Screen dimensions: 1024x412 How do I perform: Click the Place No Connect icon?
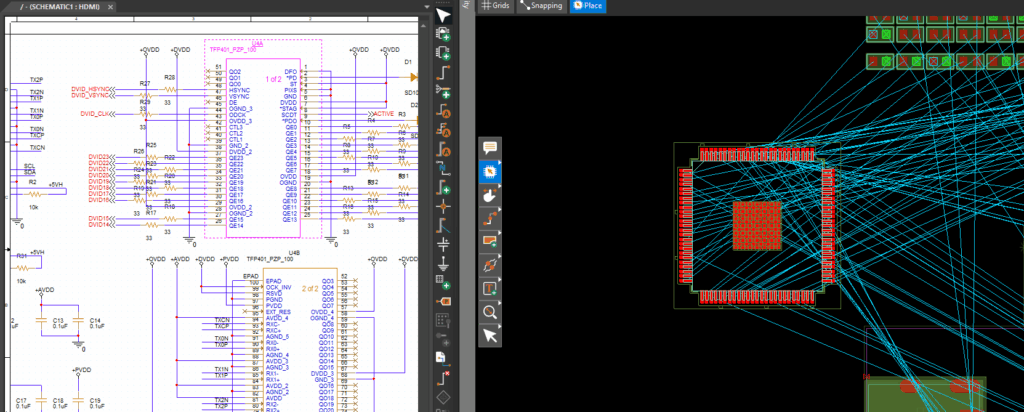tap(443, 377)
